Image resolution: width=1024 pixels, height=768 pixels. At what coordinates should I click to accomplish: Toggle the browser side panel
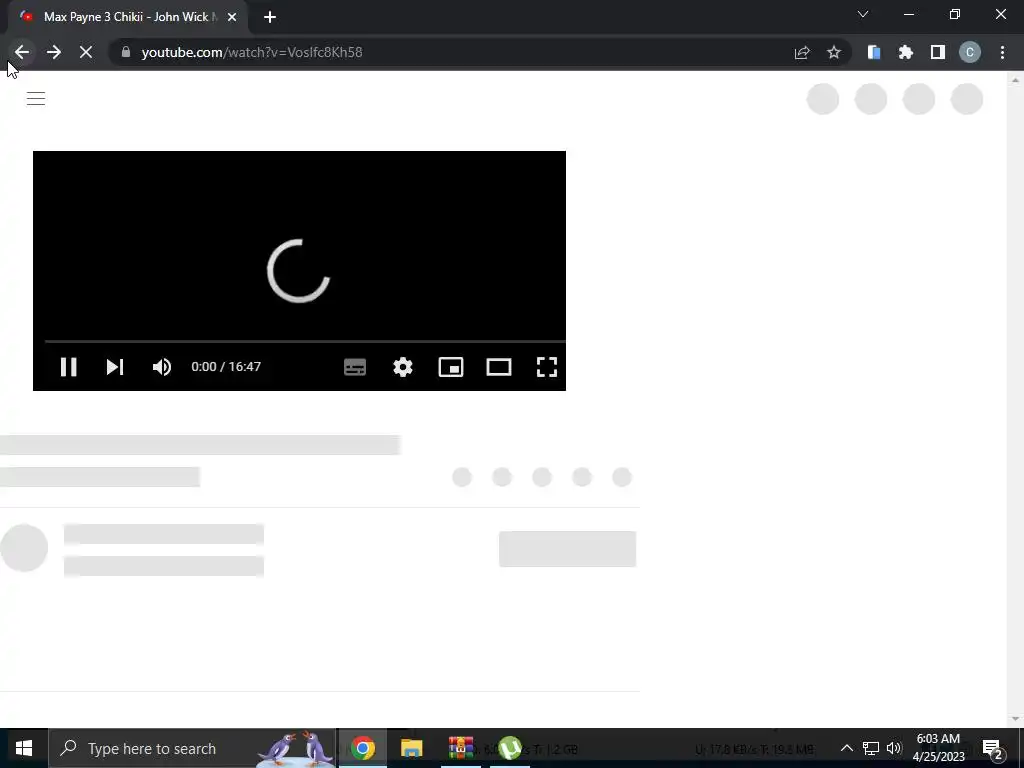[938, 52]
